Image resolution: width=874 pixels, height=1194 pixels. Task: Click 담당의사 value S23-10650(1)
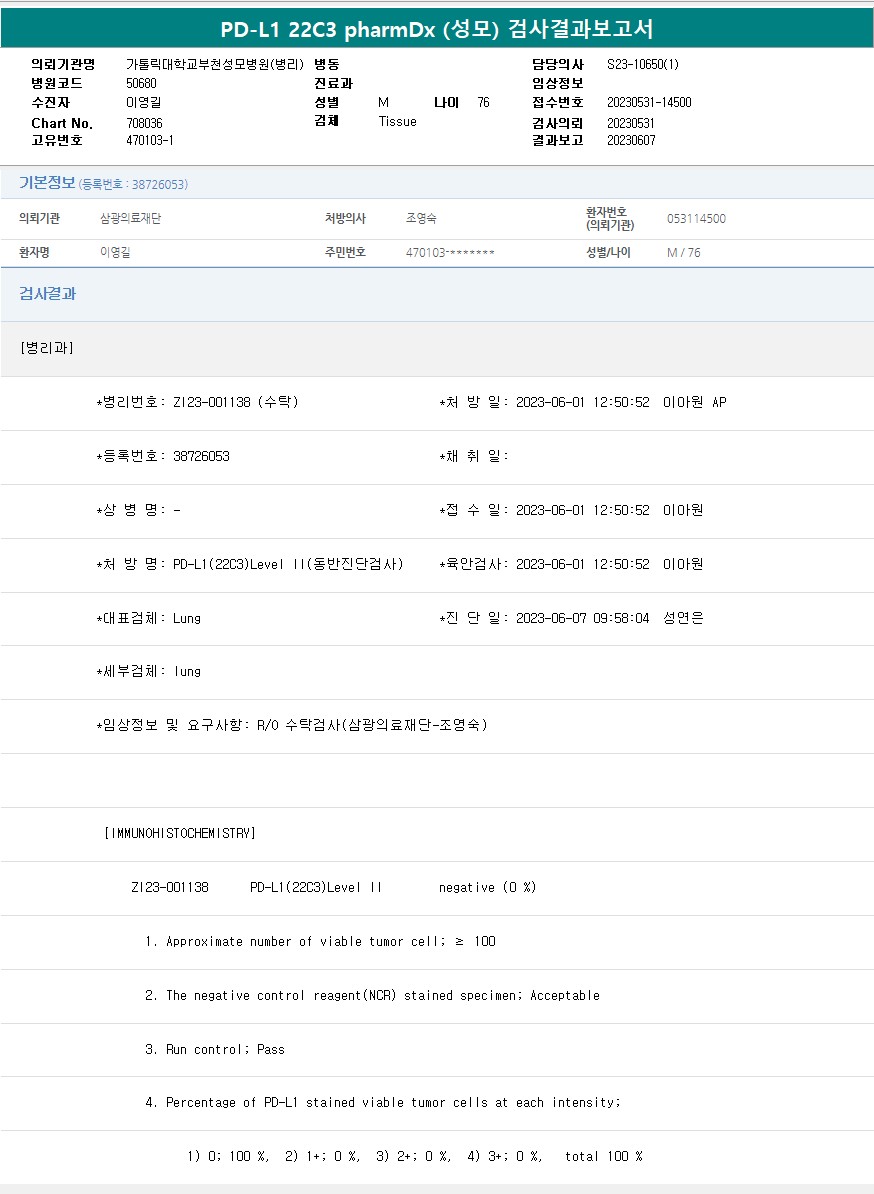point(643,64)
